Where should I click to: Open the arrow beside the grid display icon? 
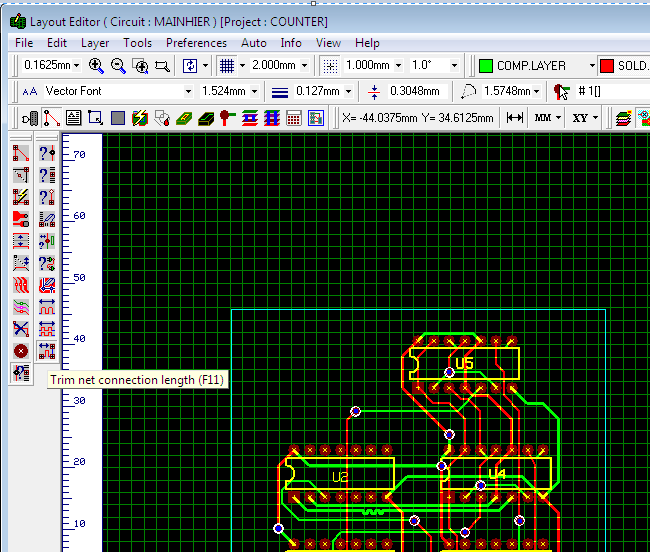point(243,65)
